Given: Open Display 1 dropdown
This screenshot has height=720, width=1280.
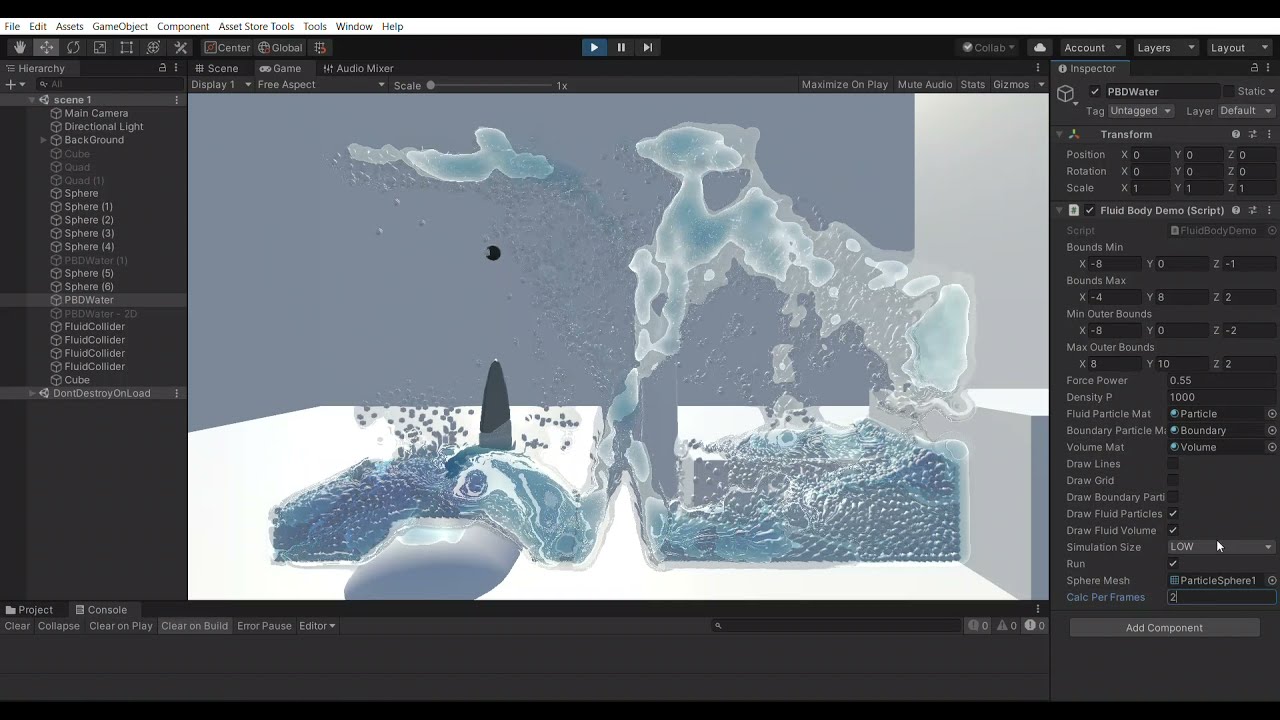Looking at the screenshot, I should coord(221,85).
